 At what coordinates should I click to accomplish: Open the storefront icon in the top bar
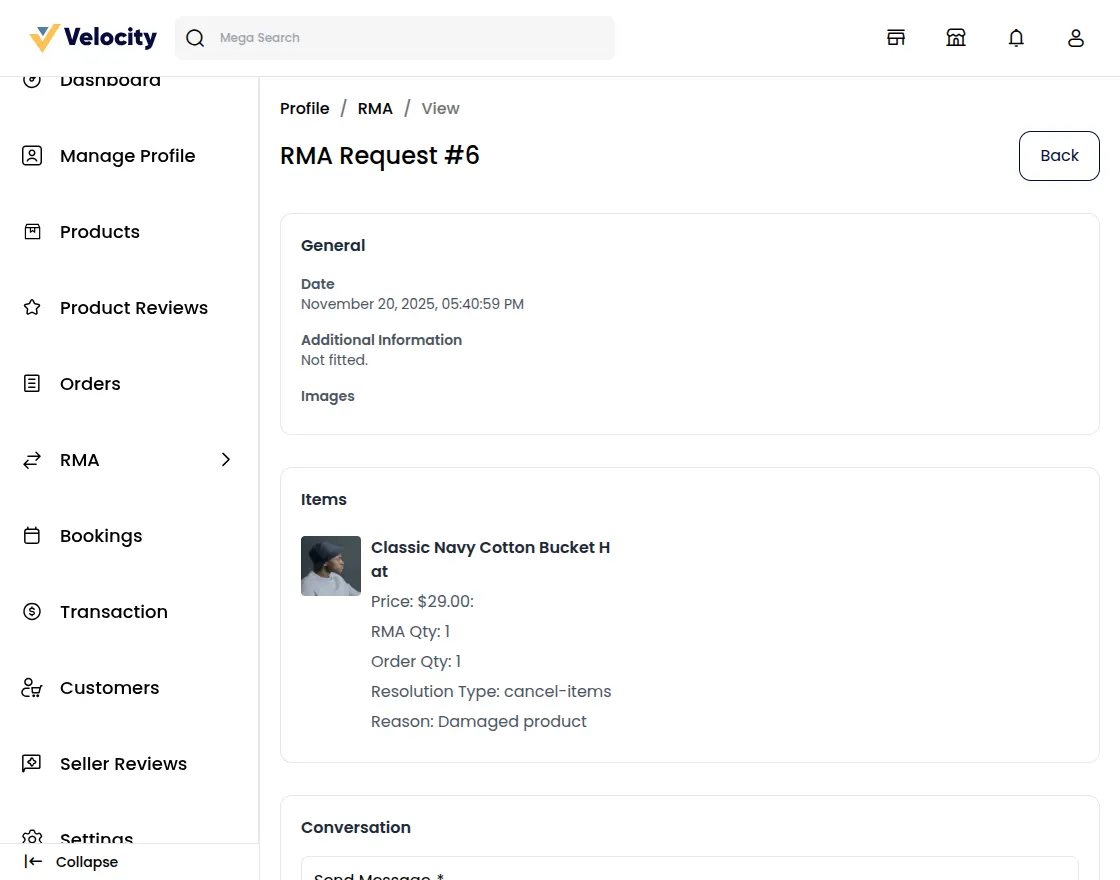(x=896, y=37)
